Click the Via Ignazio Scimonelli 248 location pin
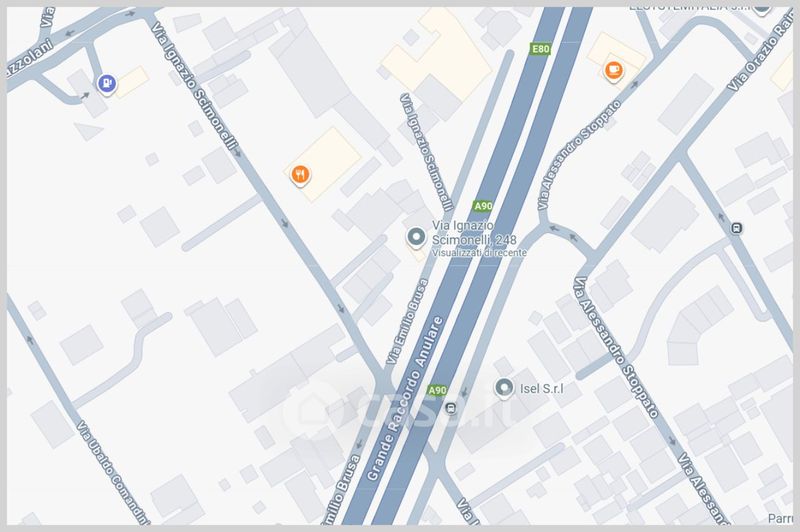The height and width of the screenshot is (532, 800). [x=416, y=238]
